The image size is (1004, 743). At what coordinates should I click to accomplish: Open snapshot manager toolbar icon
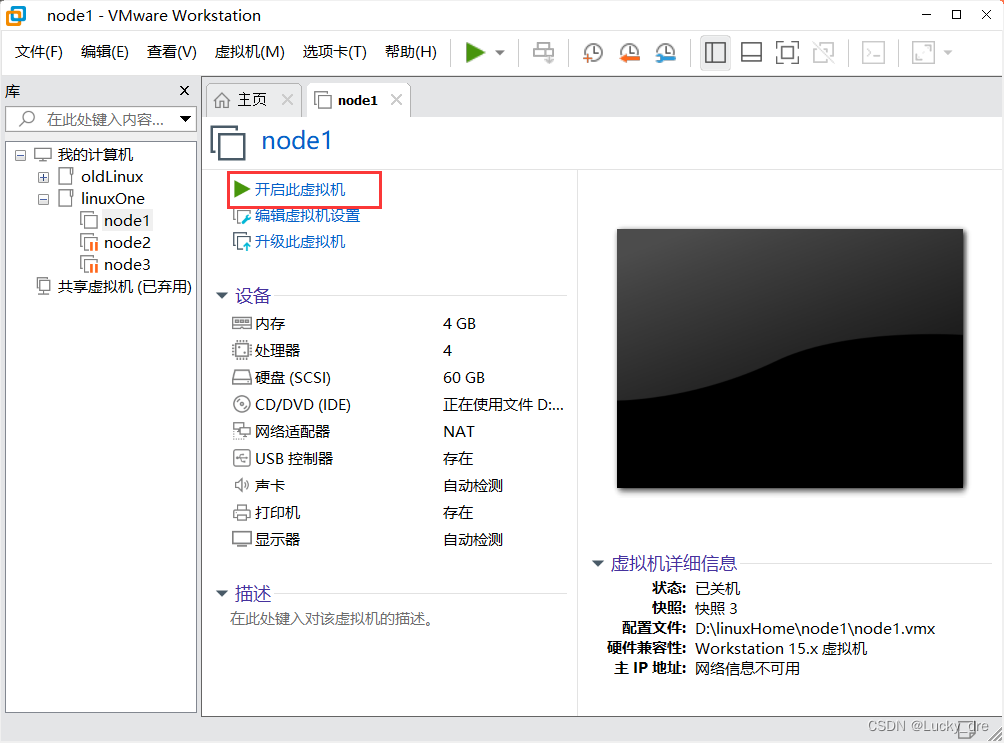click(666, 53)
